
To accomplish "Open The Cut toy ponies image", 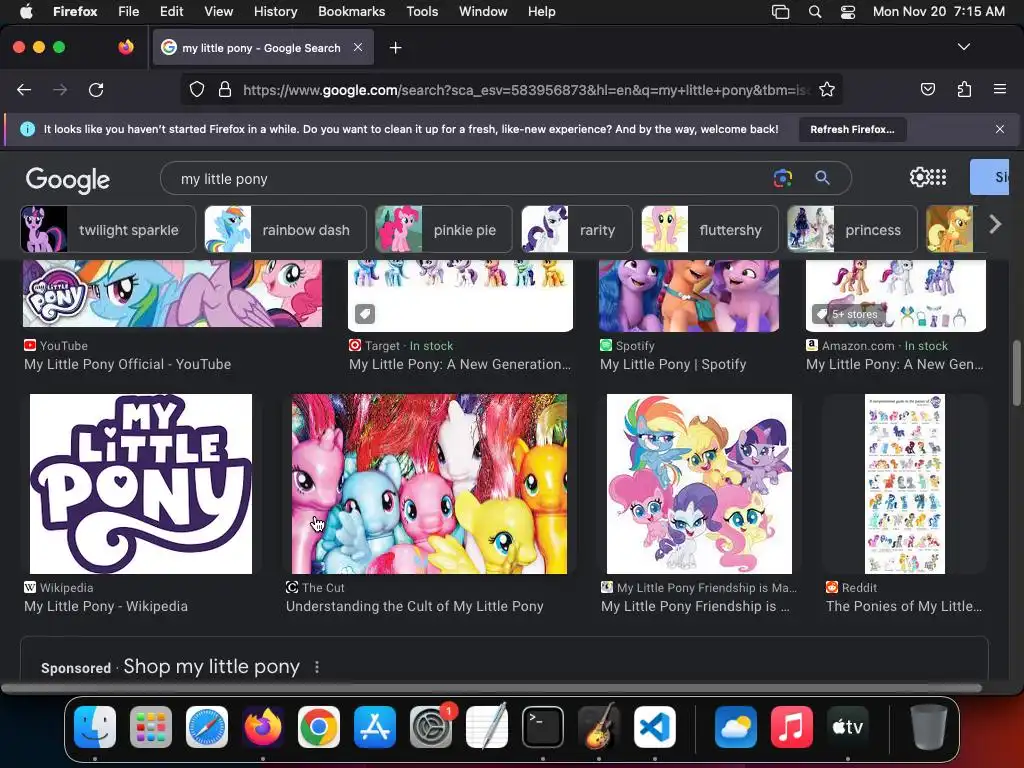I will 429,484.
